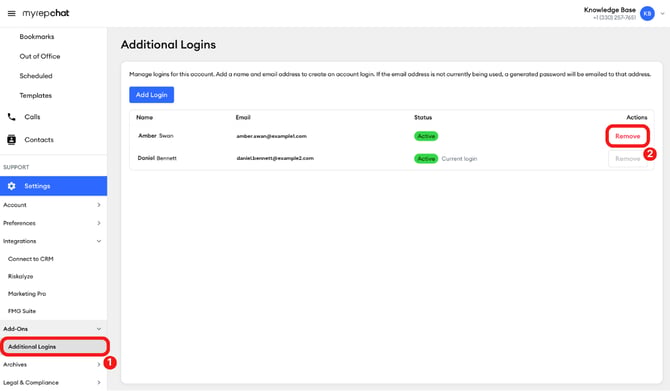This screenshot has width=670, height=391.
Task: Expand the account dropdown arrow beside KB avatar
Action: tap(662, 14)
